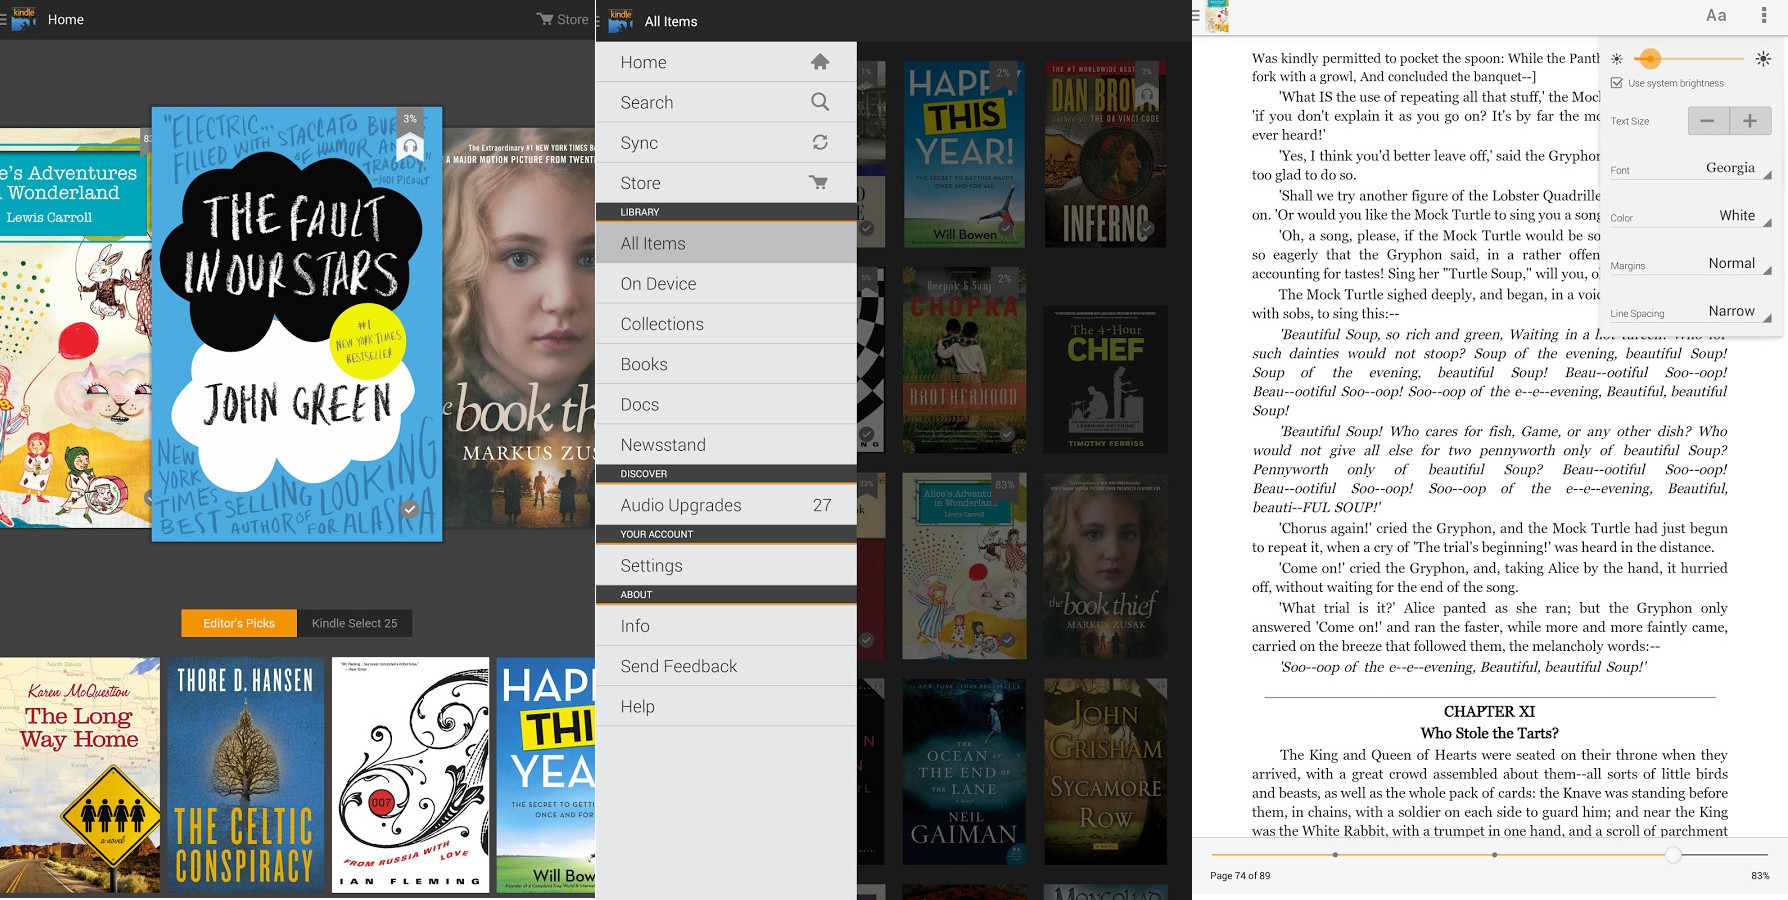
Task: Open the hamburger menu in reader window
Action: 1196,15
